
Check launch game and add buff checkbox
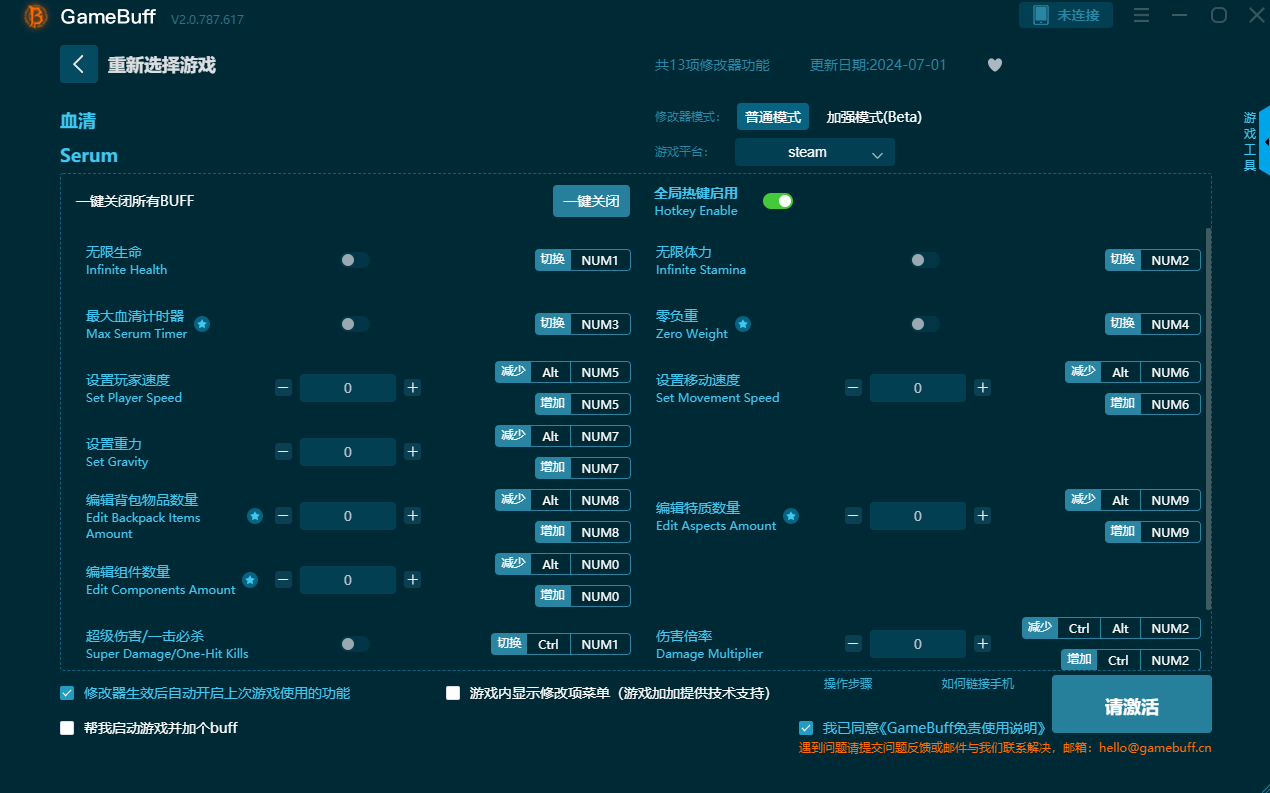click(67, 728)
